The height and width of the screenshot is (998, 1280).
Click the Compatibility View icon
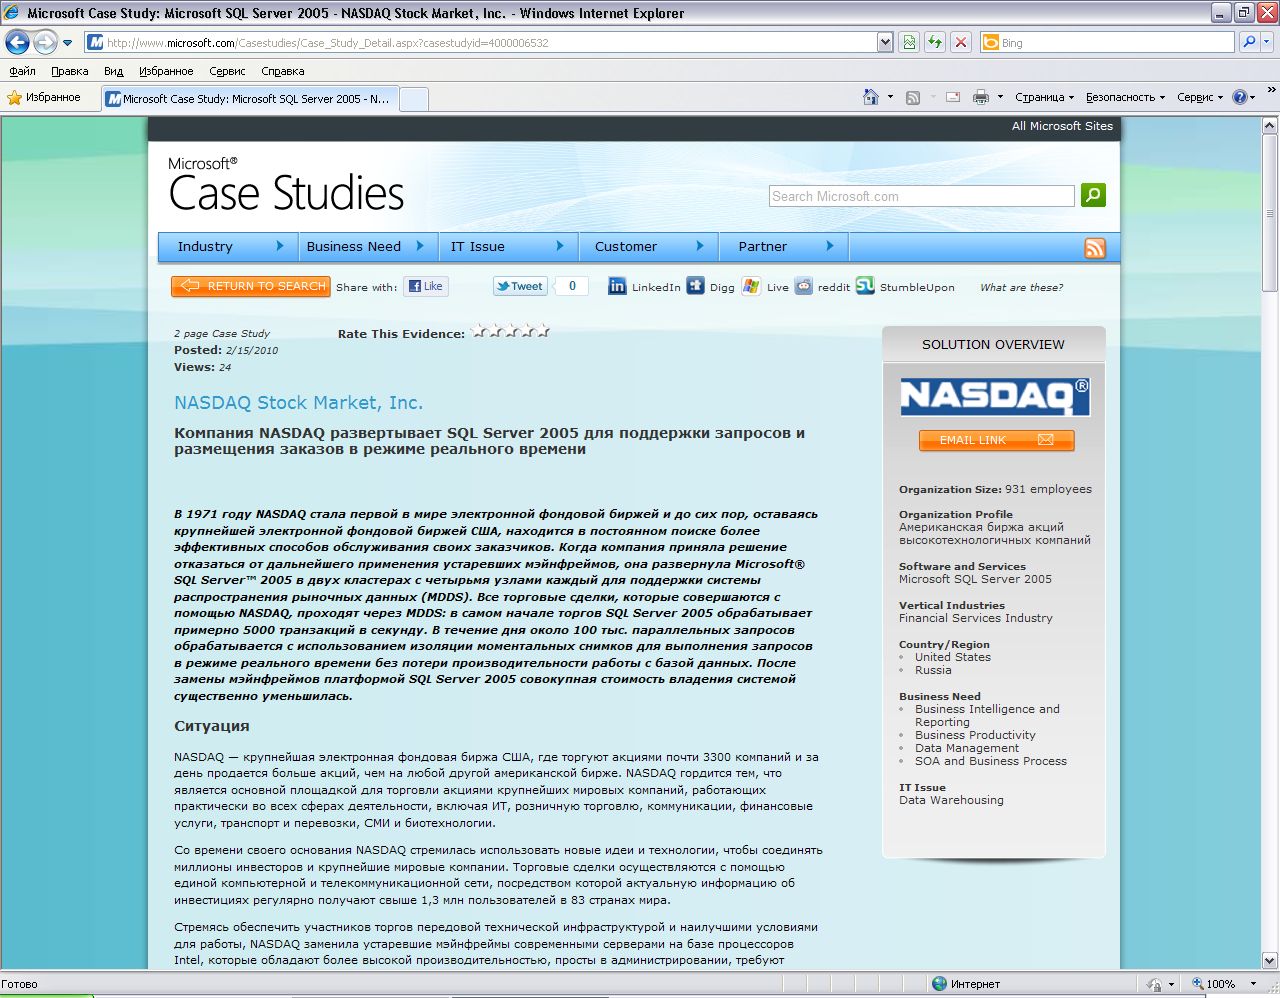tap(908, 42)
